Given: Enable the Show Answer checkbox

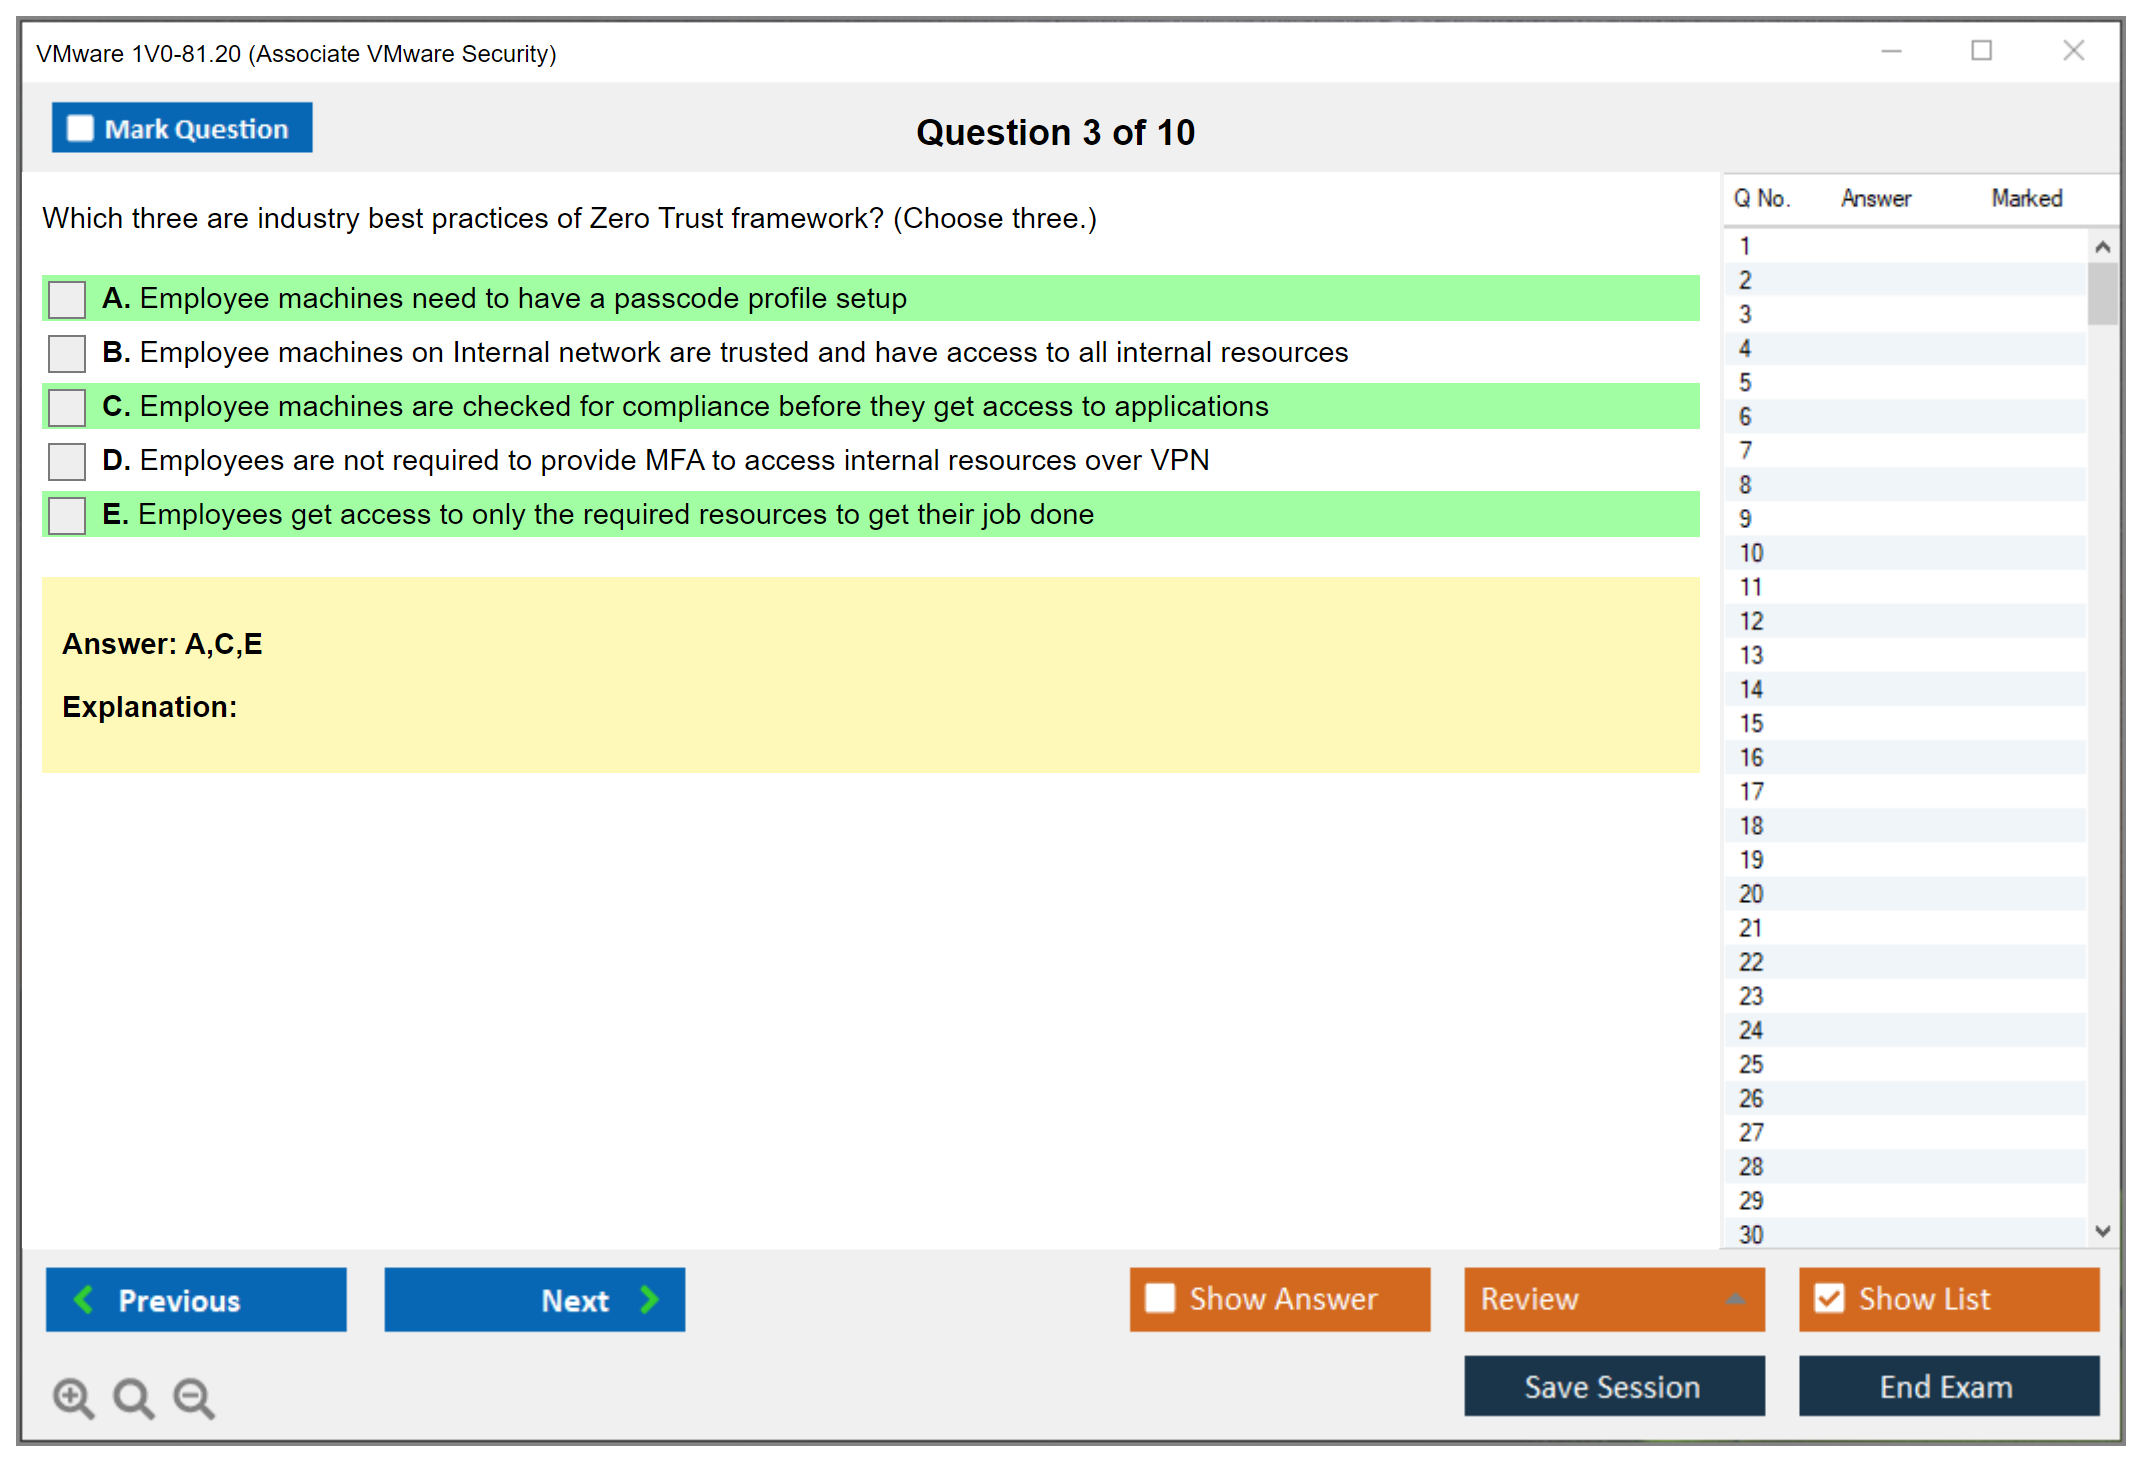Looking at the screenshot, I should point(1160,1298).
